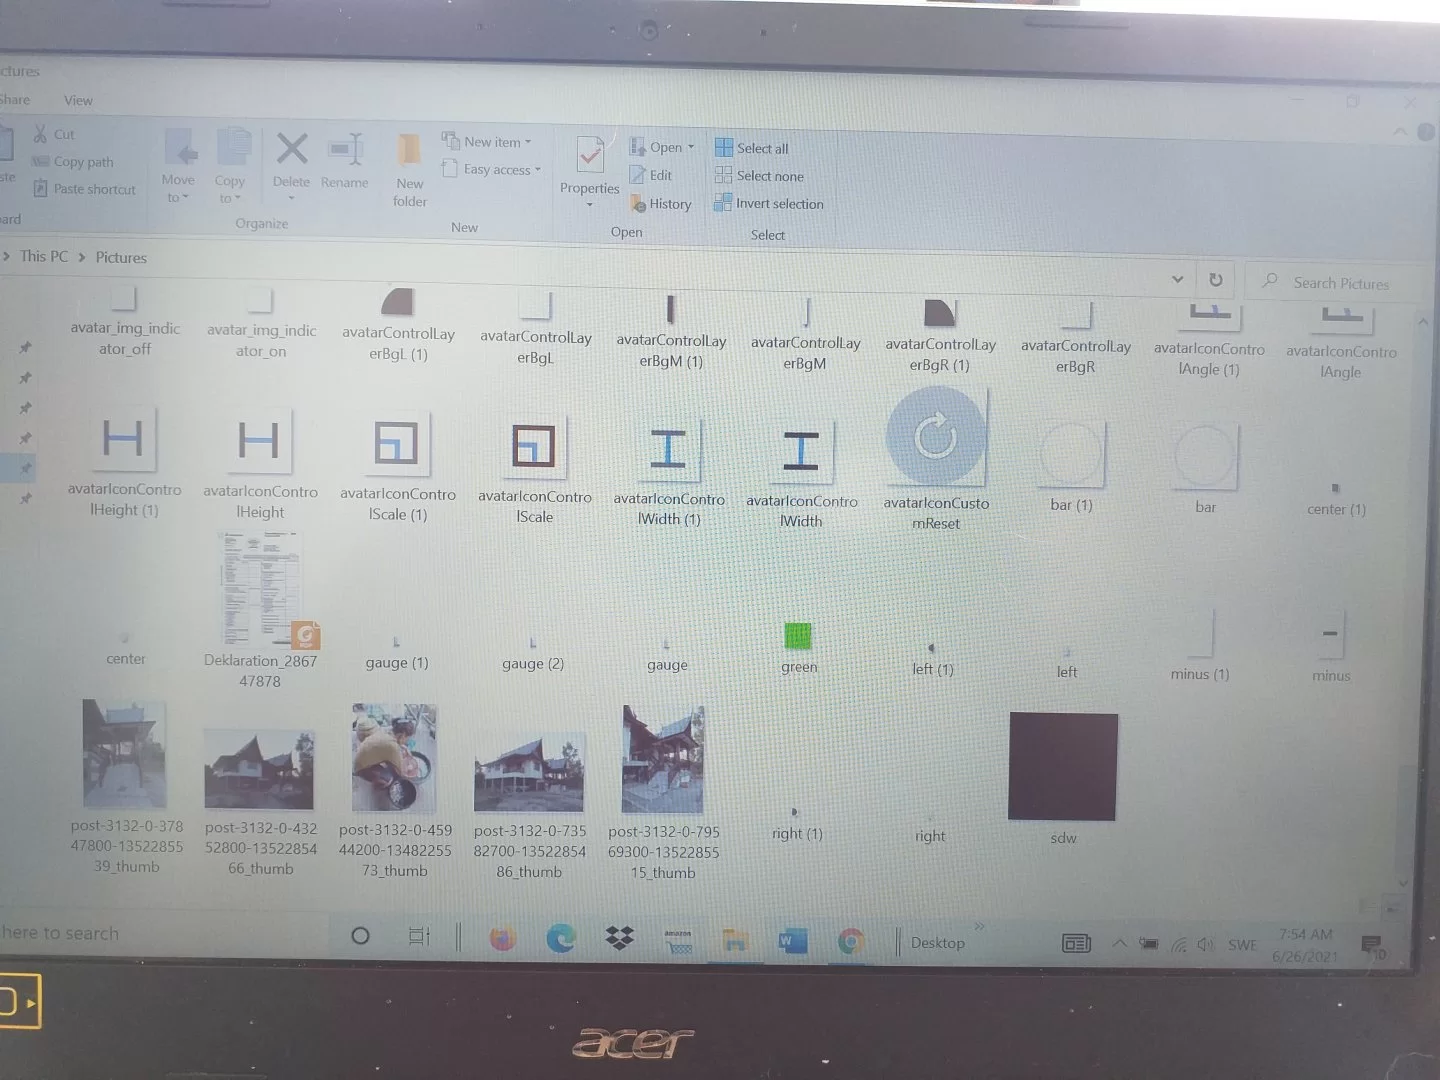Click Select none in ribbon
Screen dimensions: 1440x1080
[759, 176]
